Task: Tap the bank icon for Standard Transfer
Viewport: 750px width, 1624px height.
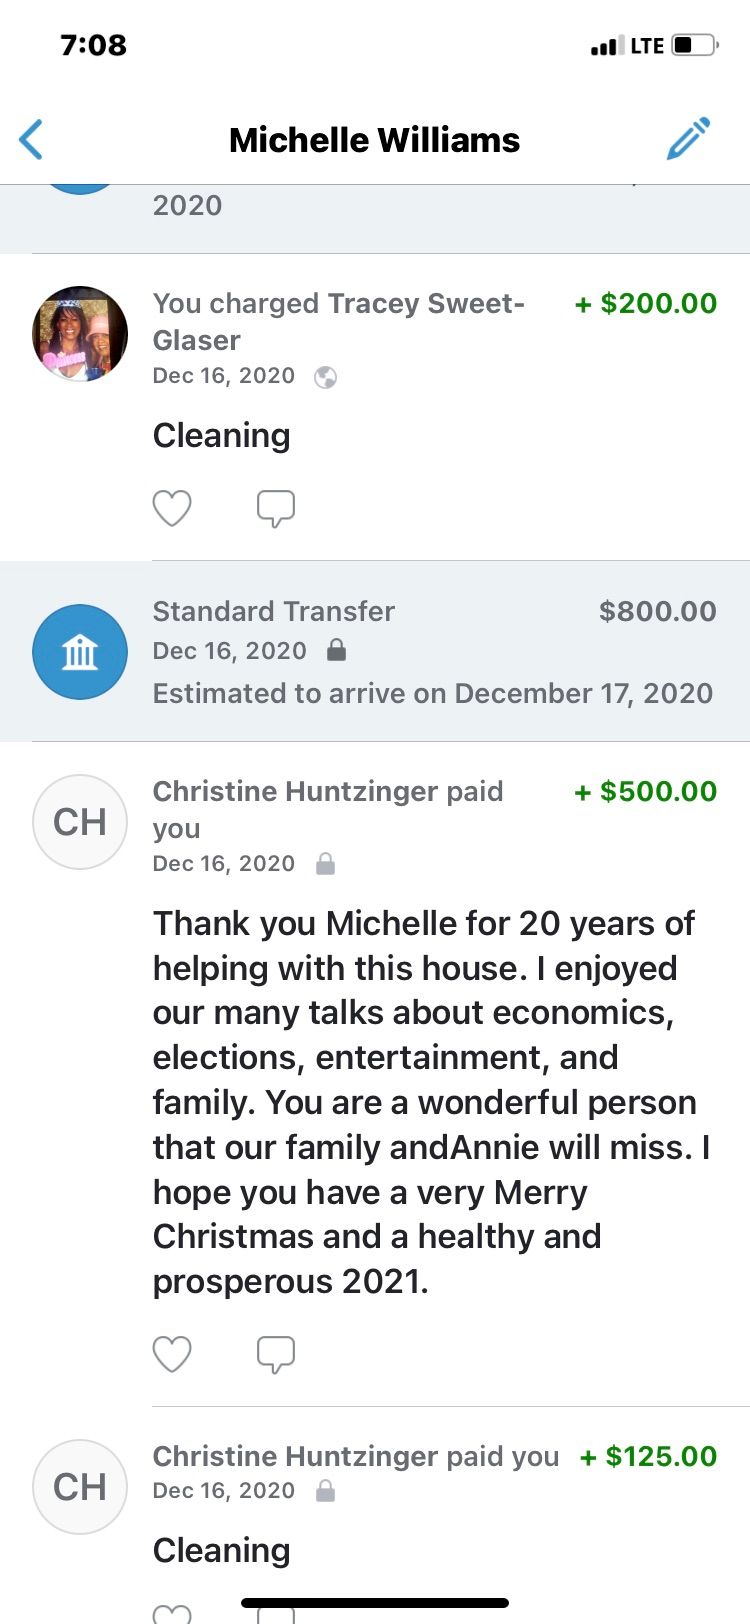Action: click(80, 652)
